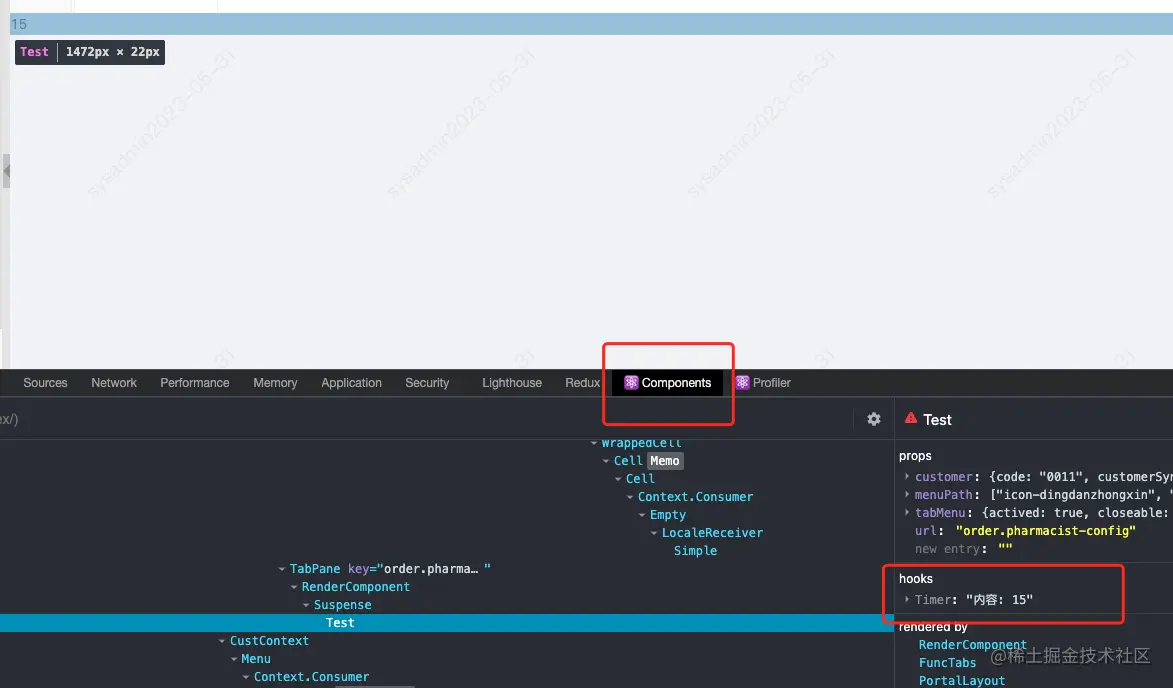Select the Empty component in tree
This screenshot has width=1173, height=688.
tap(667, 515)
